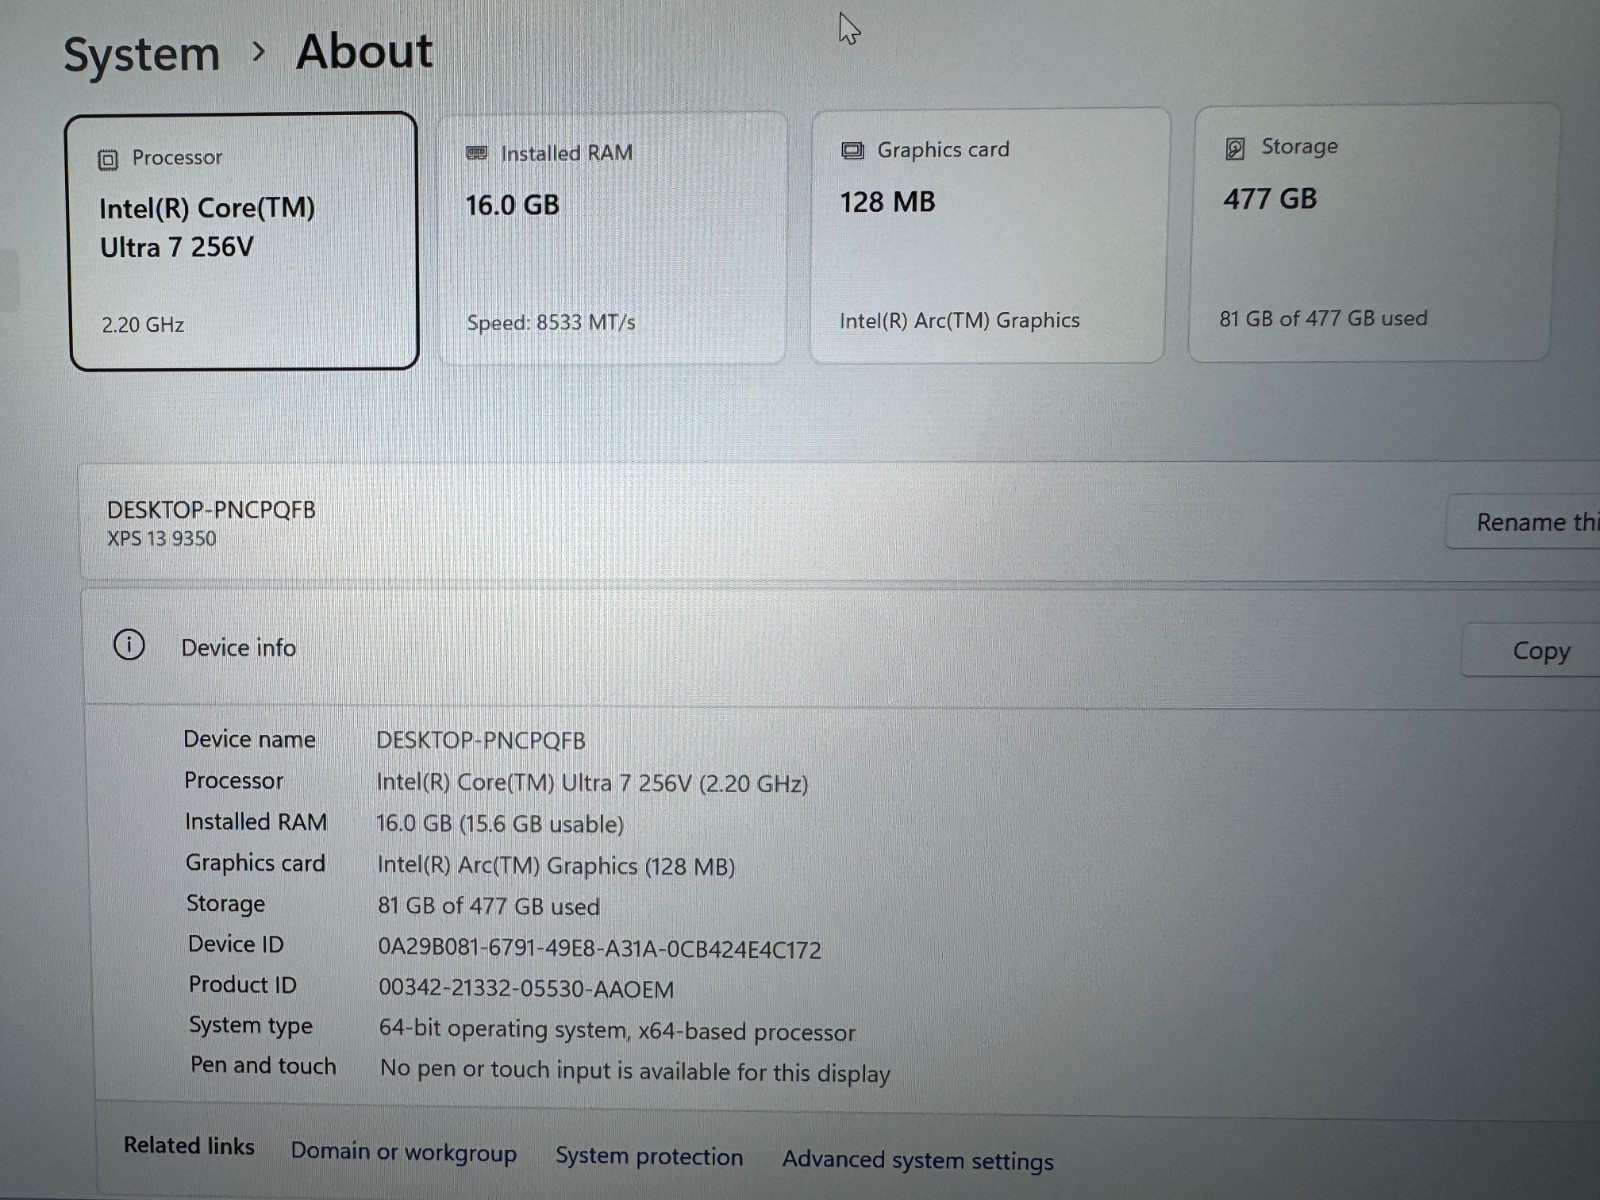Click DESKTOP-PNCPQFB name in the PC card
The image size is (1600, 1200).
coord(211,510)
